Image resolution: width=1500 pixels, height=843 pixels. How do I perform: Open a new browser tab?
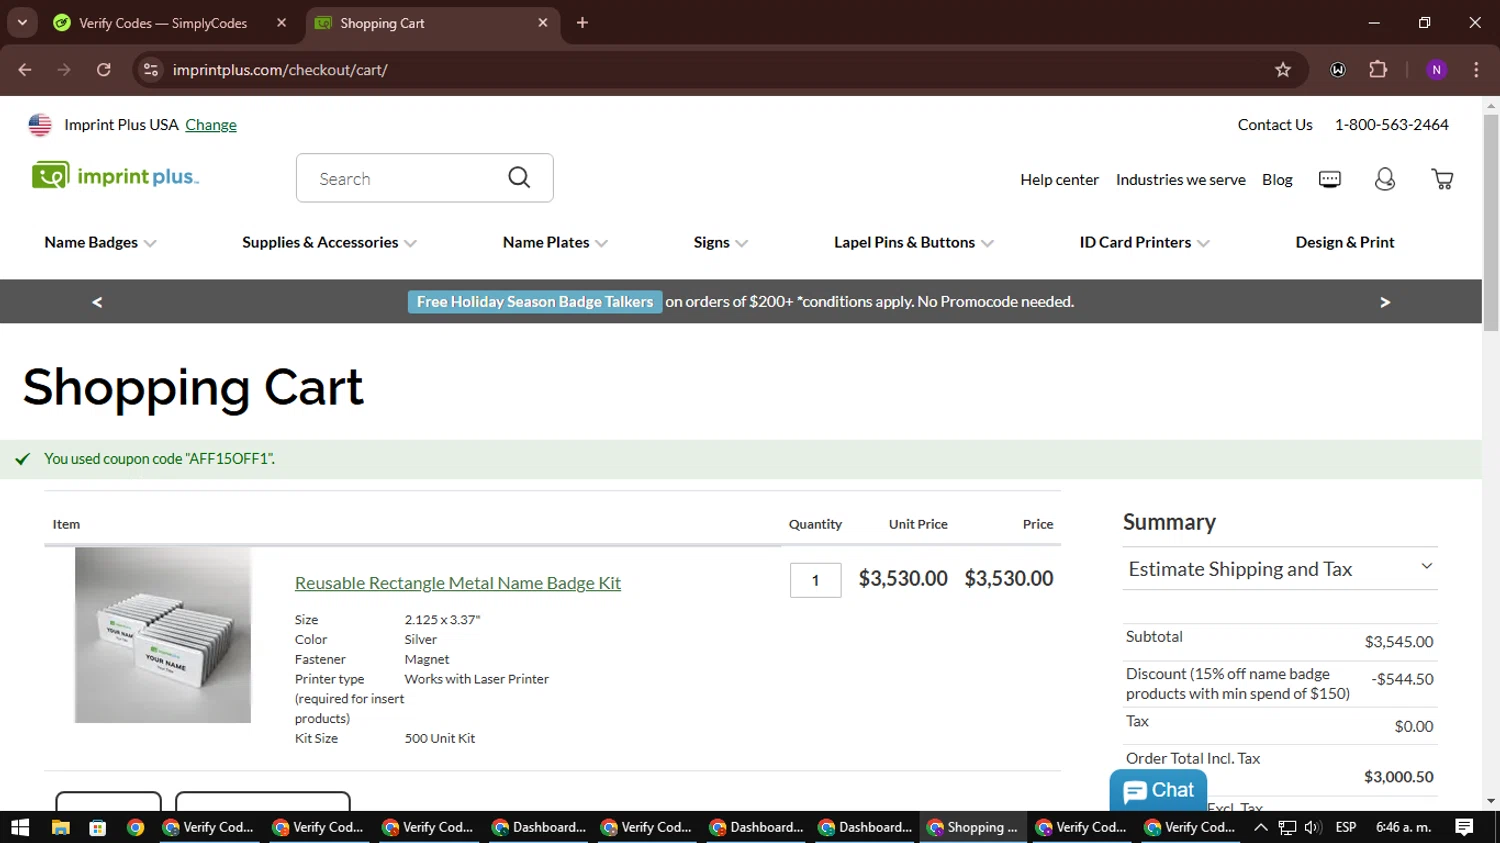pyautogui.click(x=582, y=23)
